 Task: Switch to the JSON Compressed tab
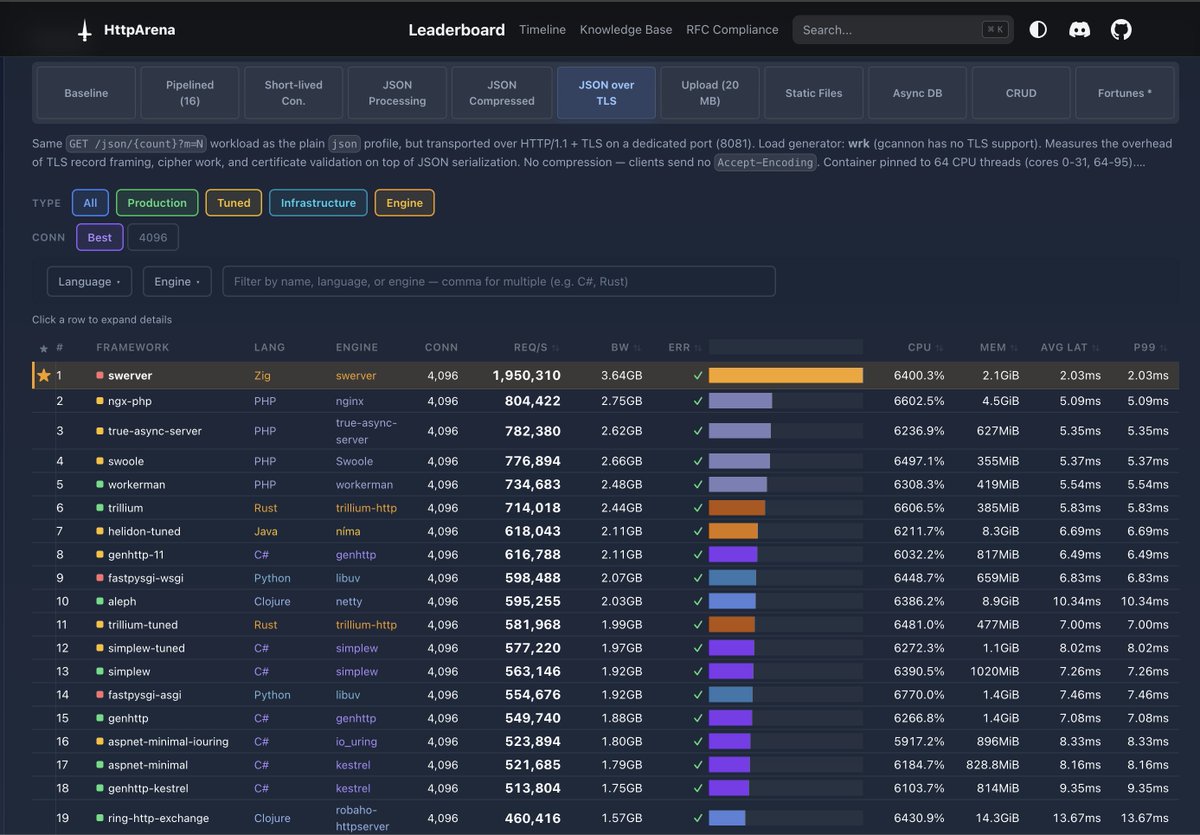tap(501, 93)
